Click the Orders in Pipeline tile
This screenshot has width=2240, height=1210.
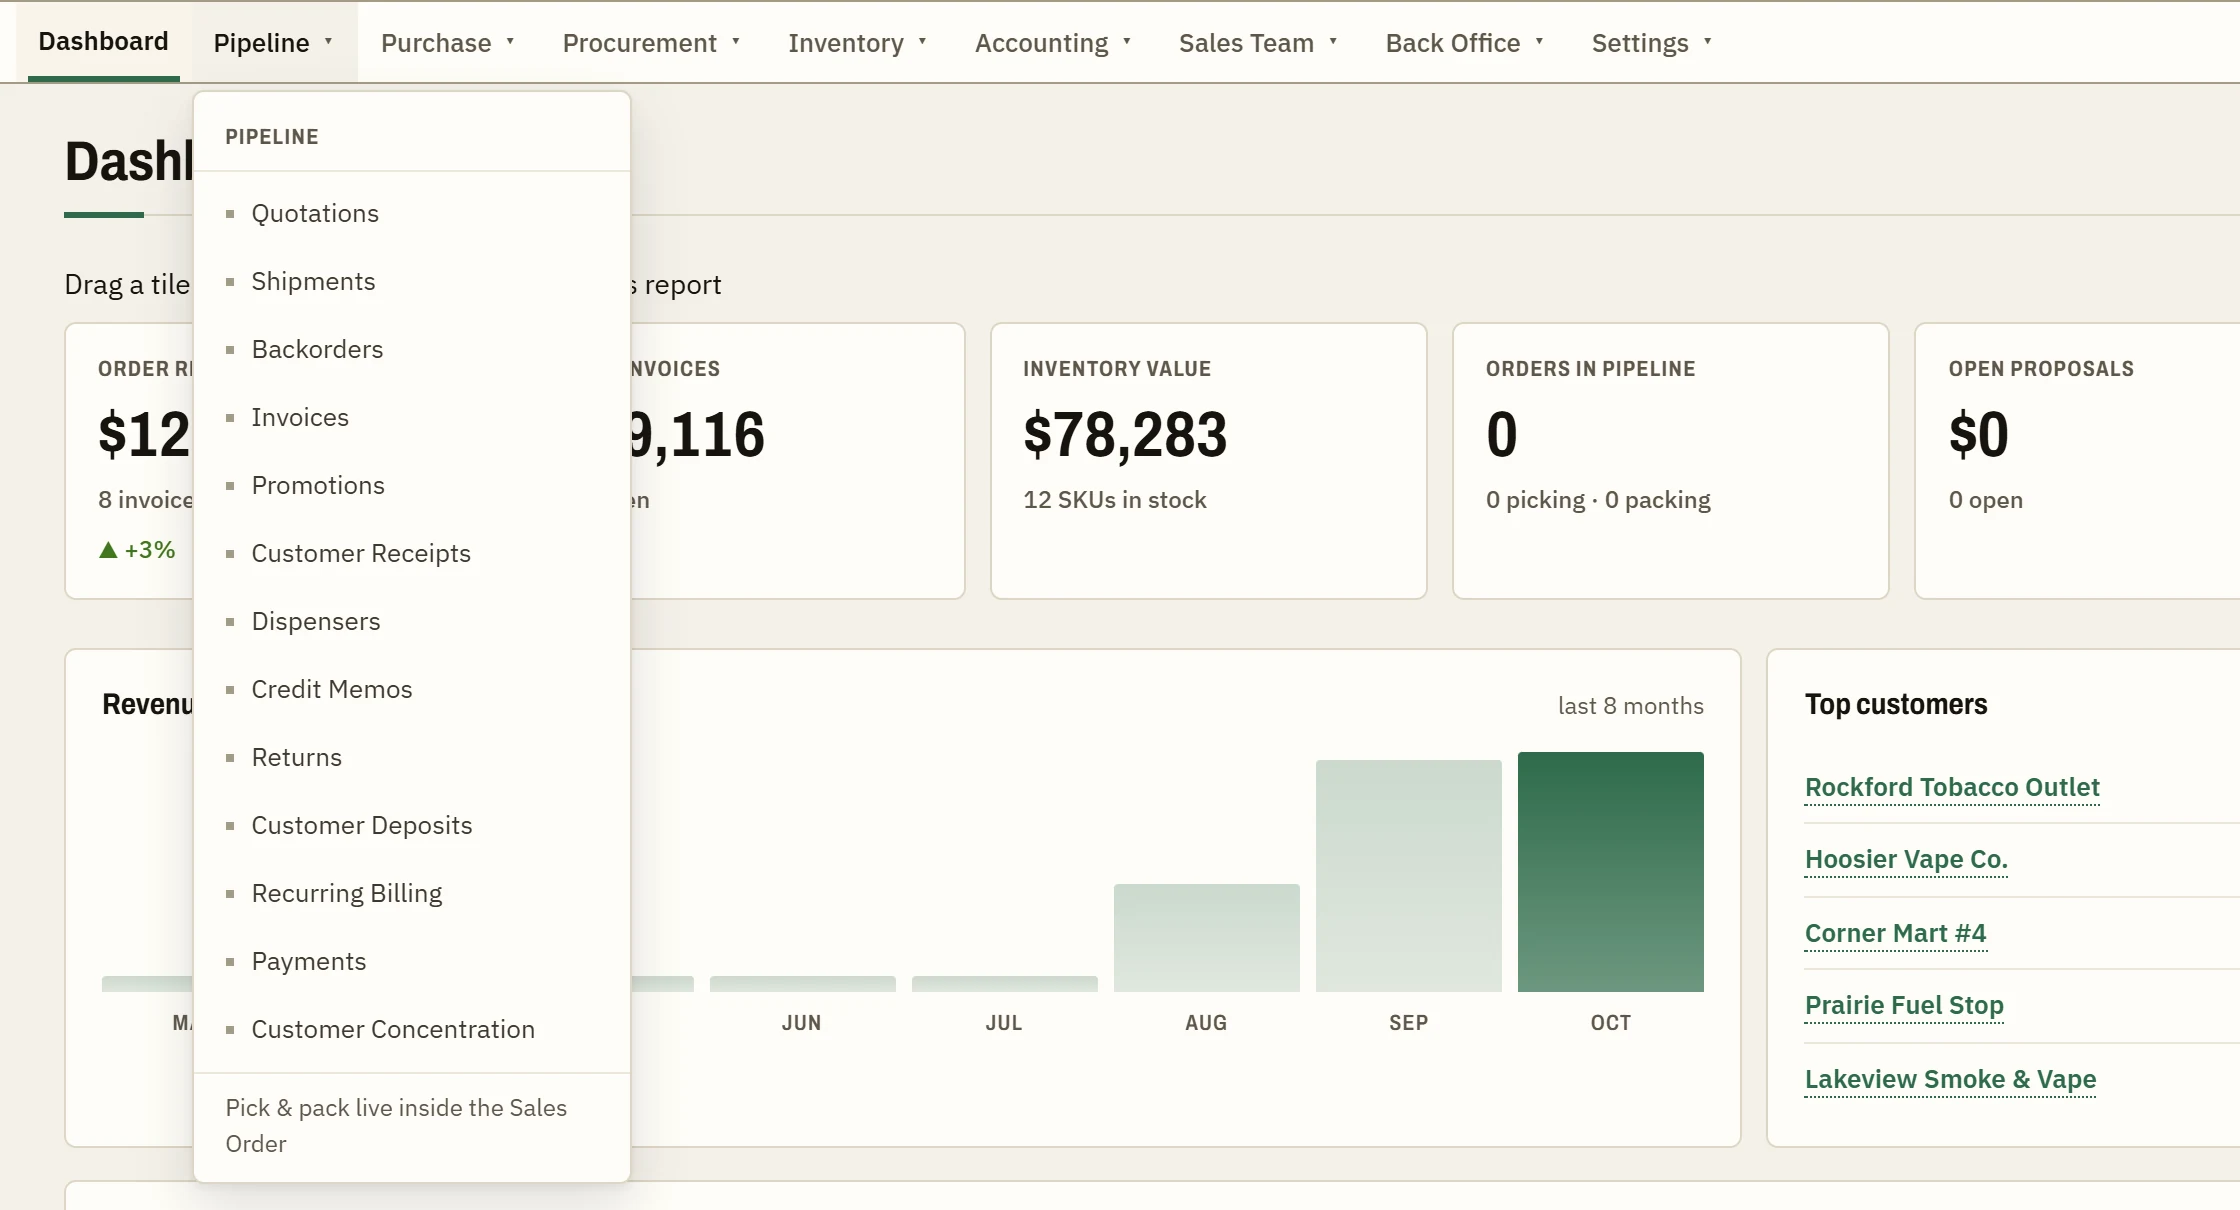(x=1670, y=461)
